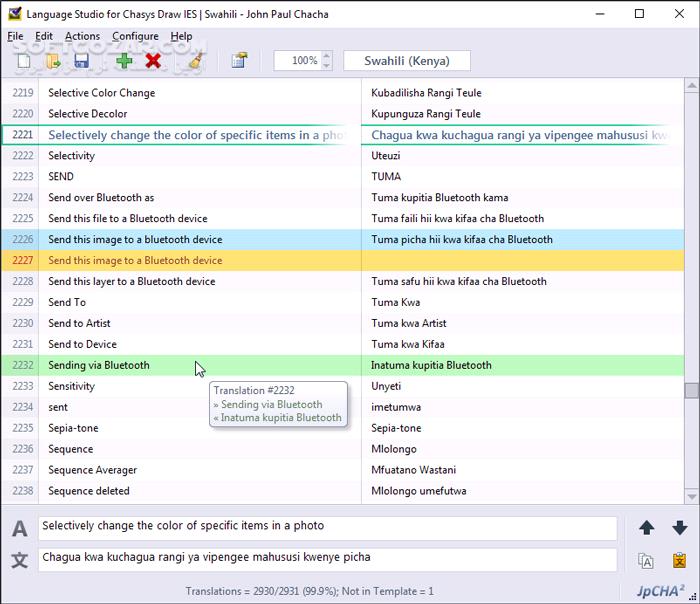This screenshot has width=700, height=604.
Task: Click row number 2236
Action: click(x=23, y=449)
